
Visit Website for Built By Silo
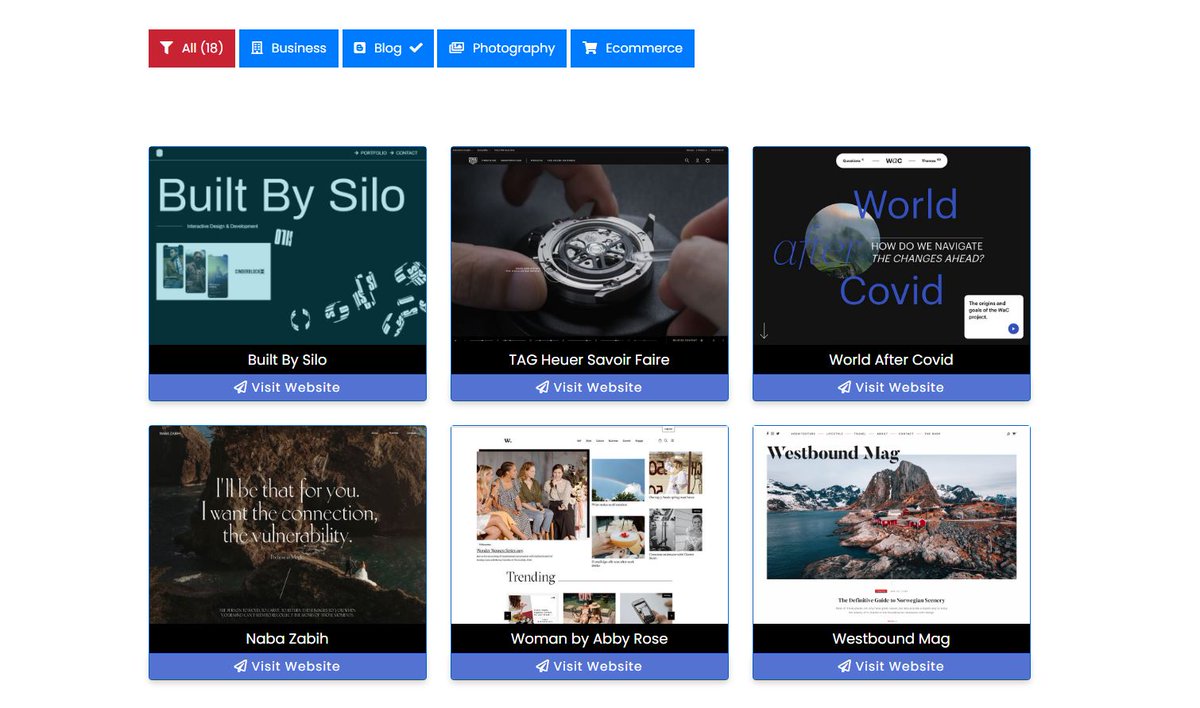pyautogui.click(x=288, y=387)
